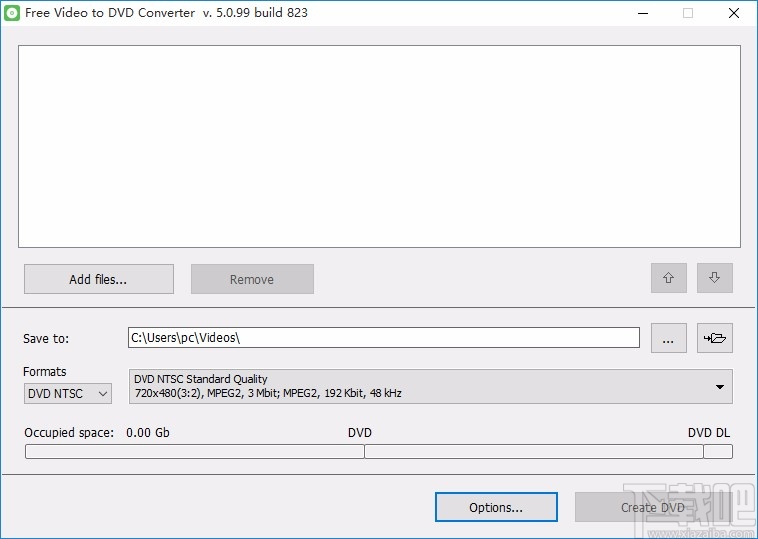Click the Remove button
The width and height of the screenshot is (758, 539).
(x=252, y=279)
